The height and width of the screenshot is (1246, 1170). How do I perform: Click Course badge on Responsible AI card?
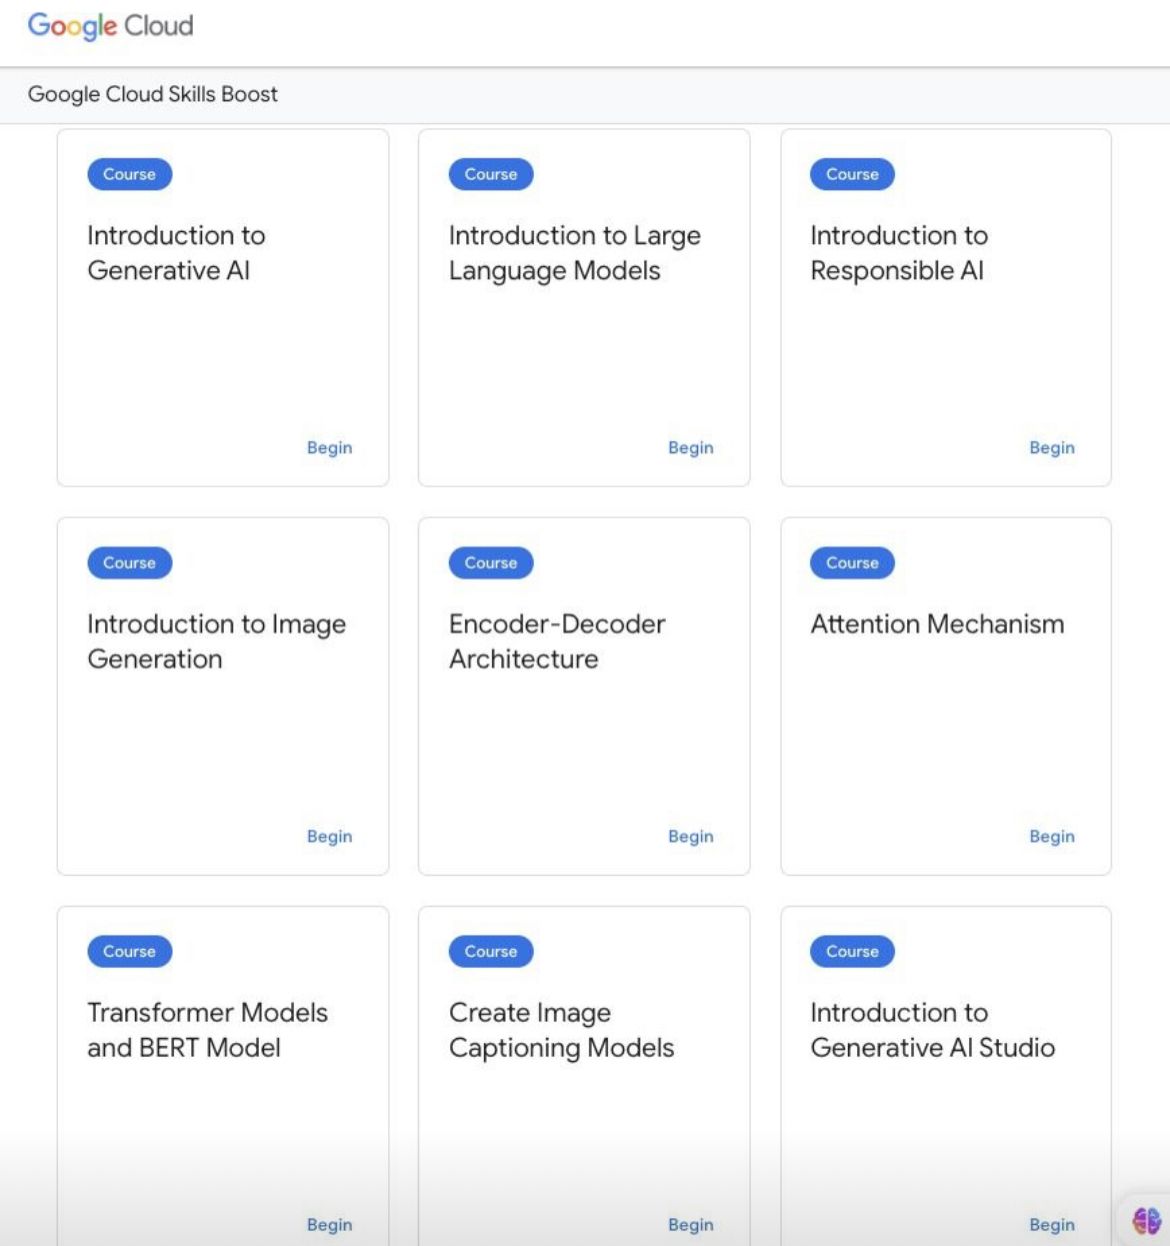(852, 174)
